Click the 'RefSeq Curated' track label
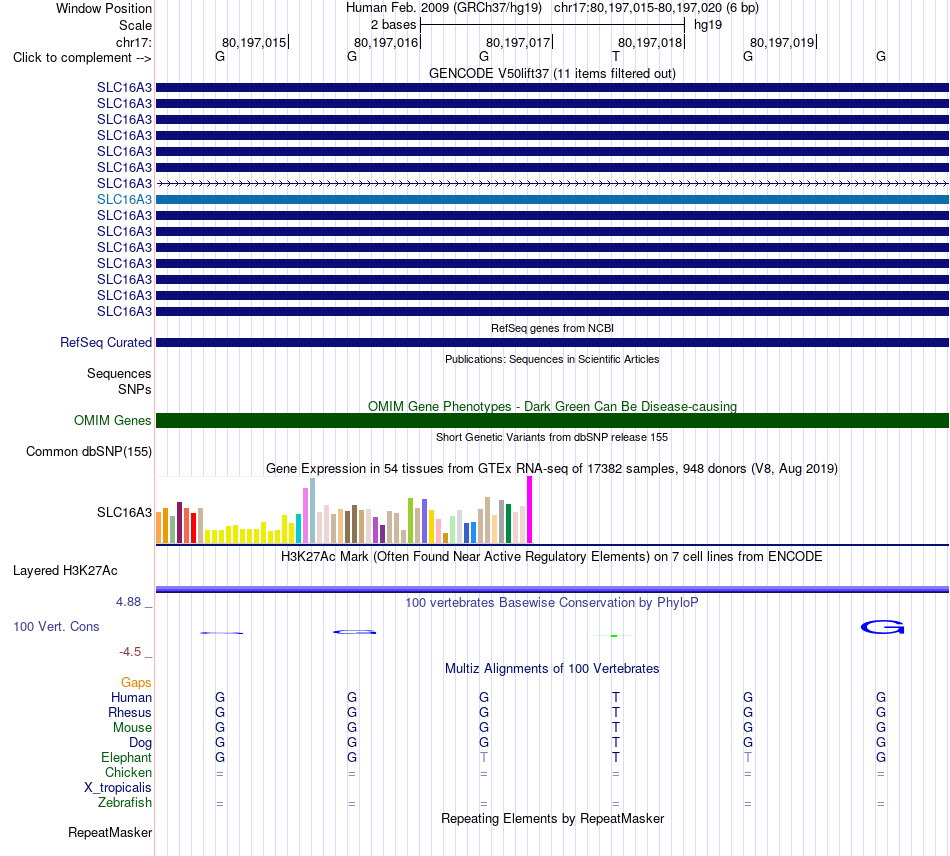Viewport: 950px width, 856px height. pyautogui.click(x=106, y=342)
